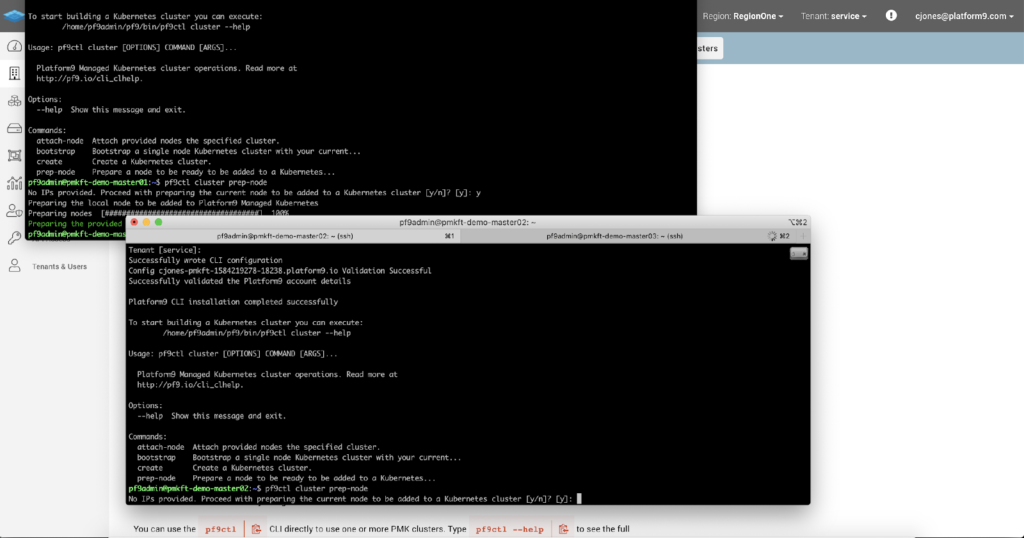
Task: Expand the Region: RegionOne dropdown
Action: pos(742,16)
